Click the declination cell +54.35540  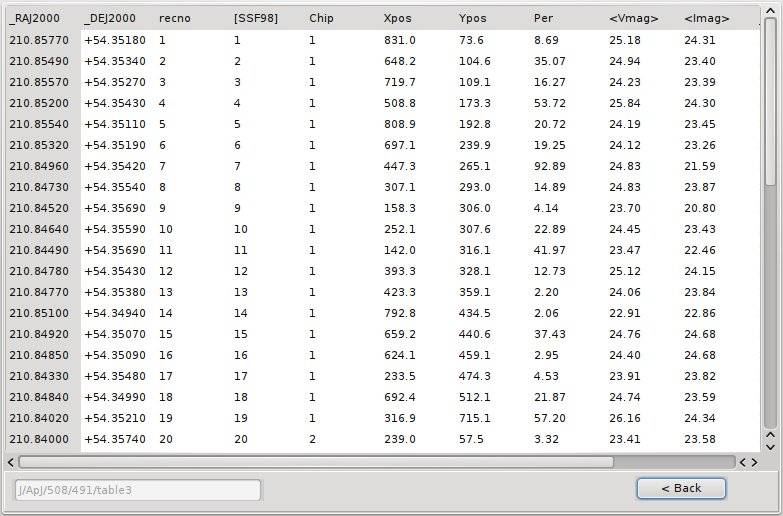click(115, 187)
